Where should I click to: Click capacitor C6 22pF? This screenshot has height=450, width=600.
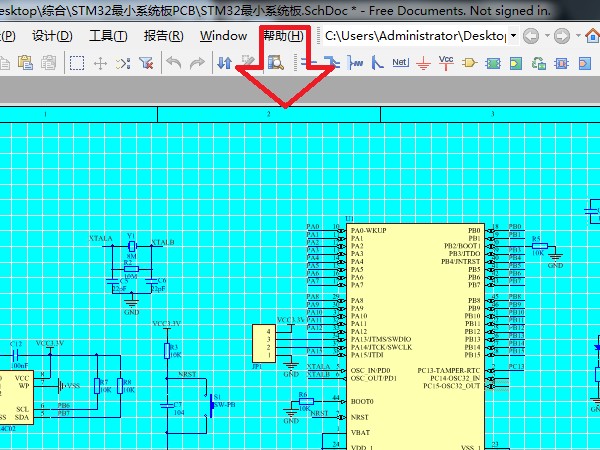pos(152,281)
